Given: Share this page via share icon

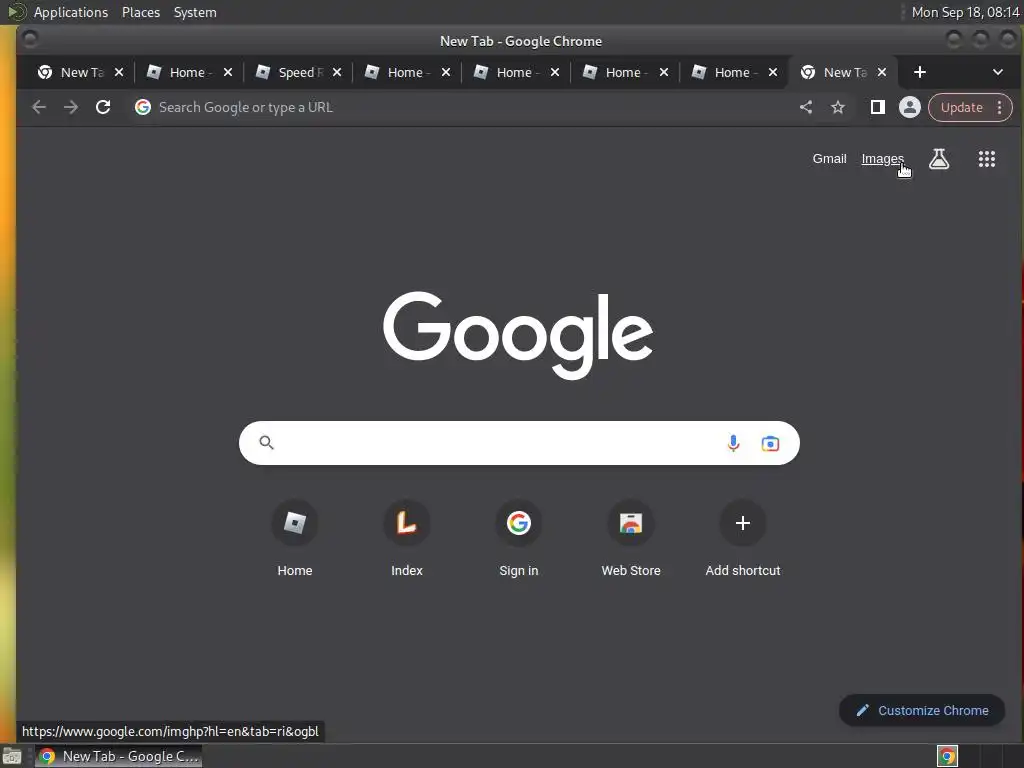Looking at the screenshot, I should tap(806, 107).
